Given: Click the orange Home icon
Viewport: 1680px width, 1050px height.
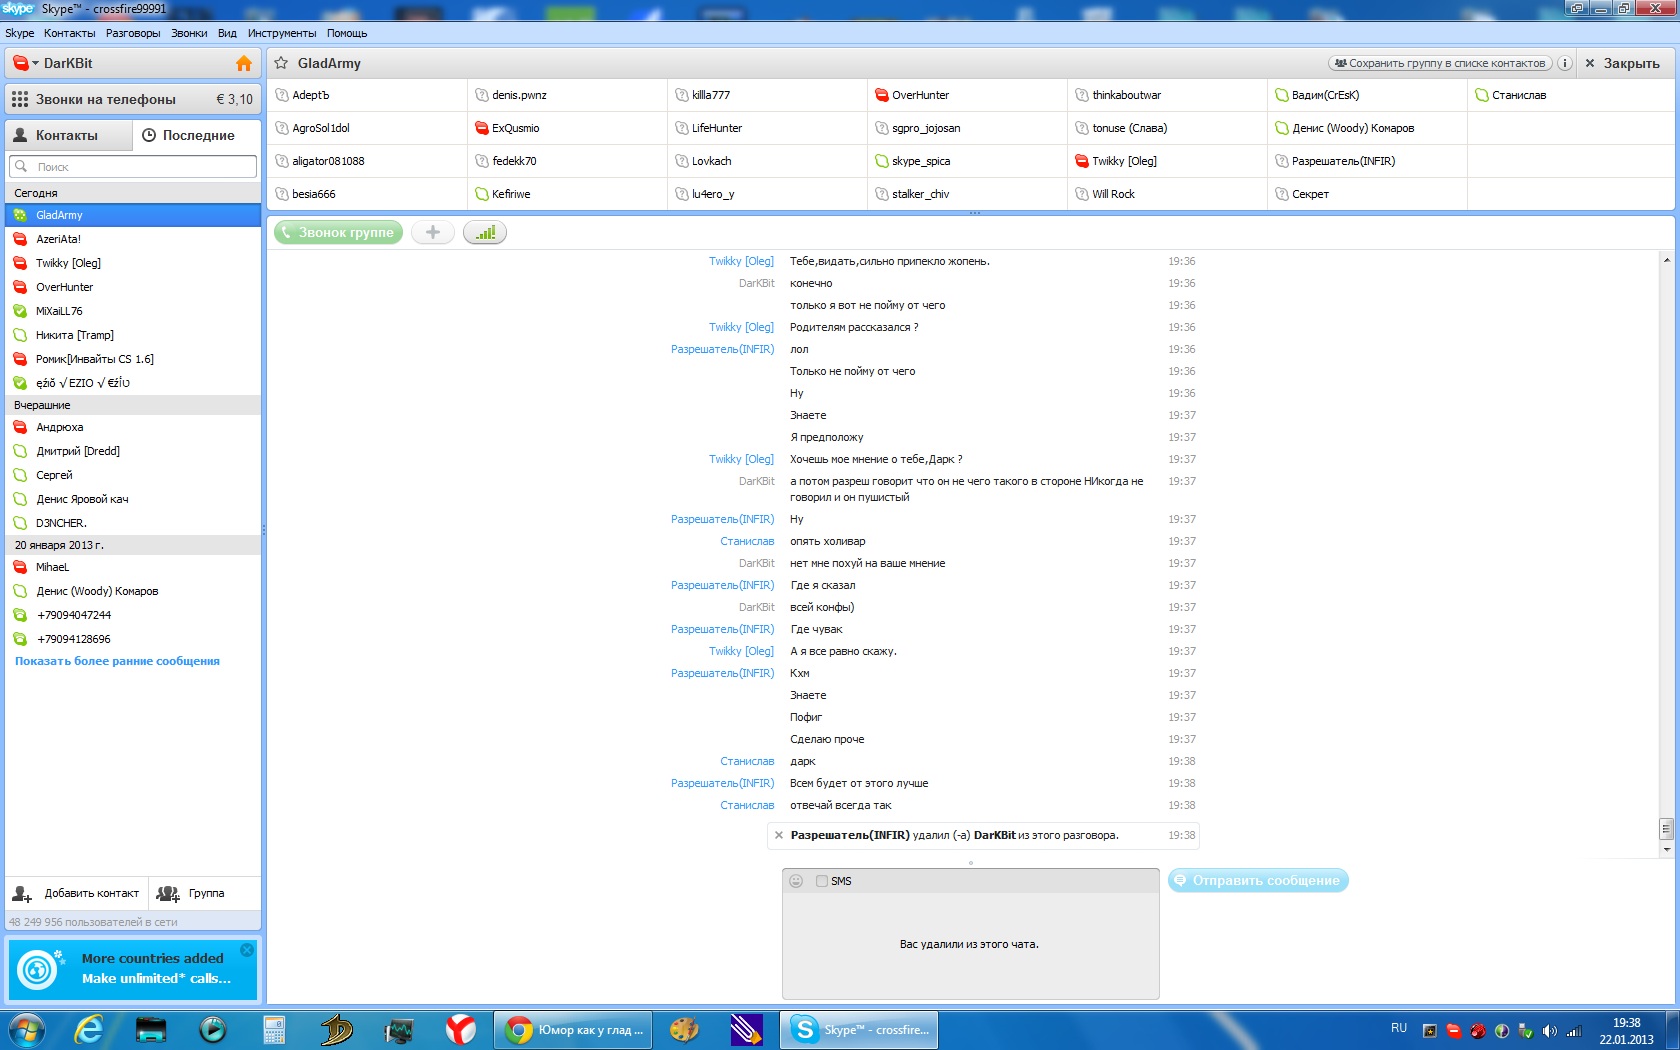Looking at the screenshot, I should [244, 63].
